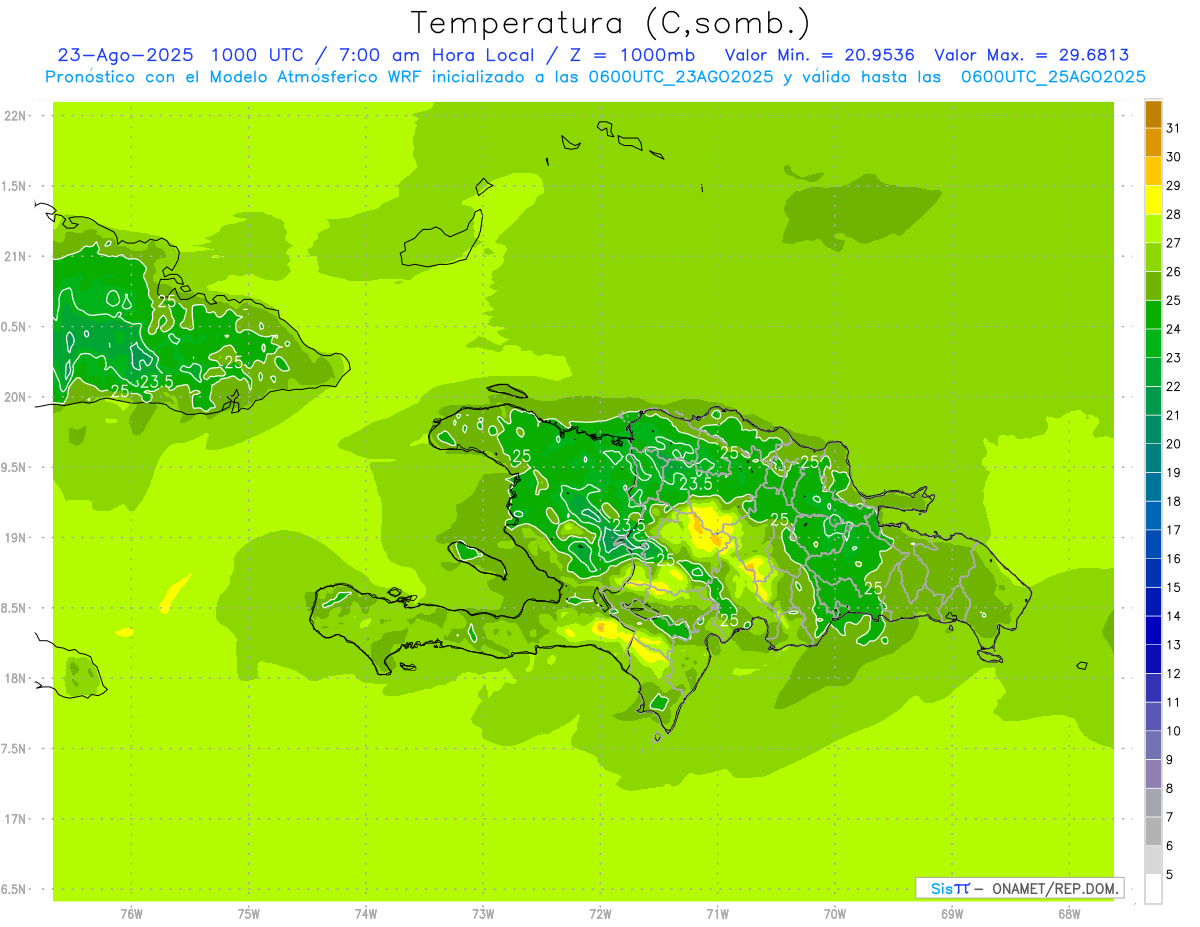
Task: Click 'Valor Min. = 20.9536' text
Action: tap(820, 55)
